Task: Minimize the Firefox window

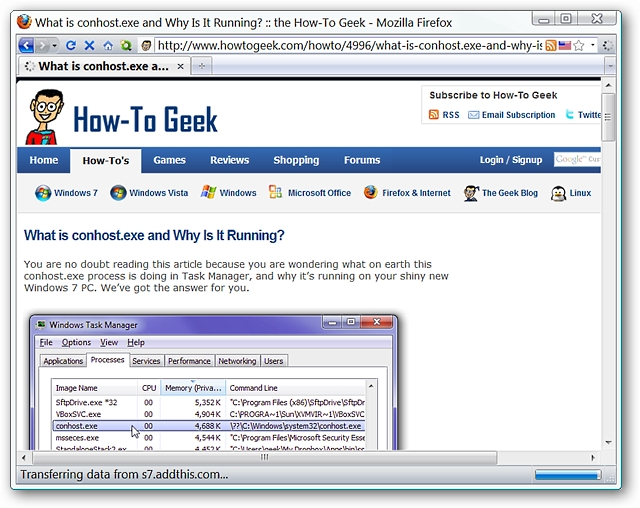Action: [x=543, y=19]
